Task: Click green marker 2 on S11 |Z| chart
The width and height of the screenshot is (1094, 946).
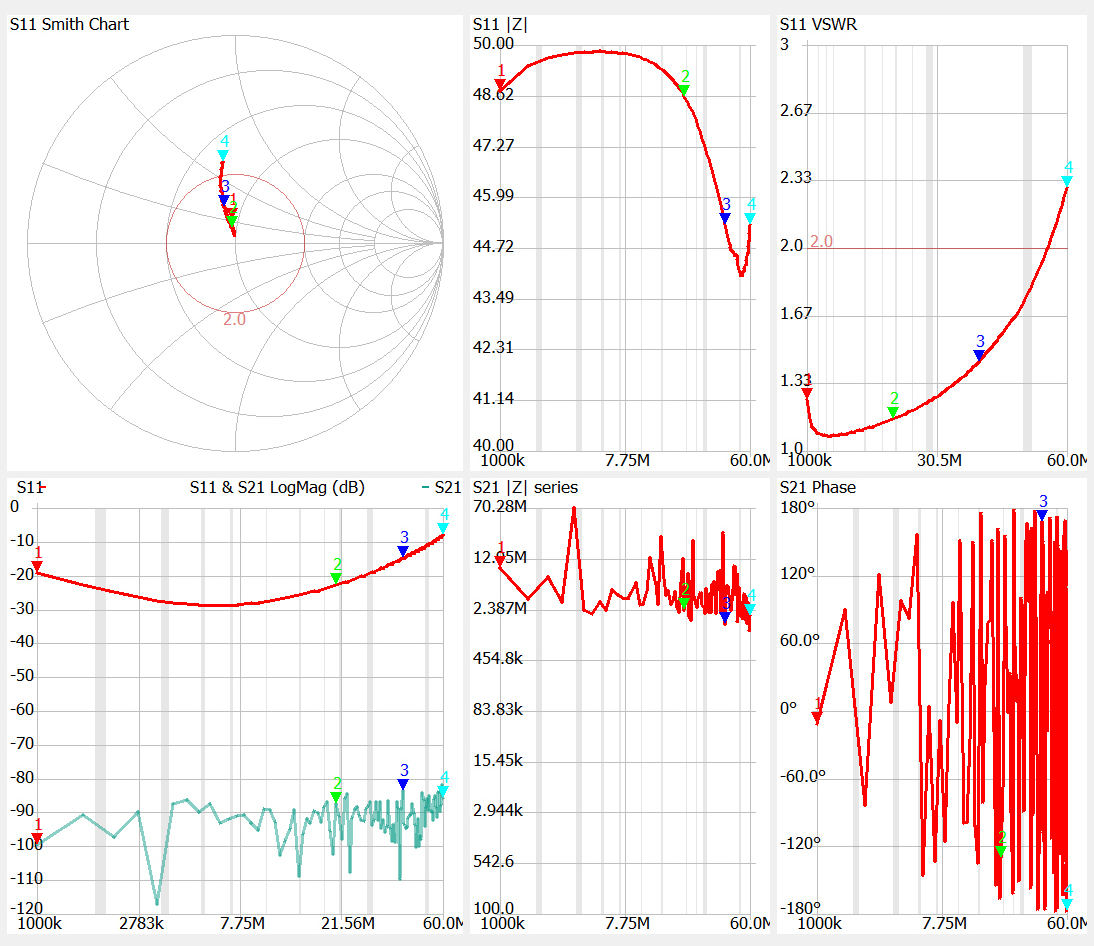Action: point(684,89)
